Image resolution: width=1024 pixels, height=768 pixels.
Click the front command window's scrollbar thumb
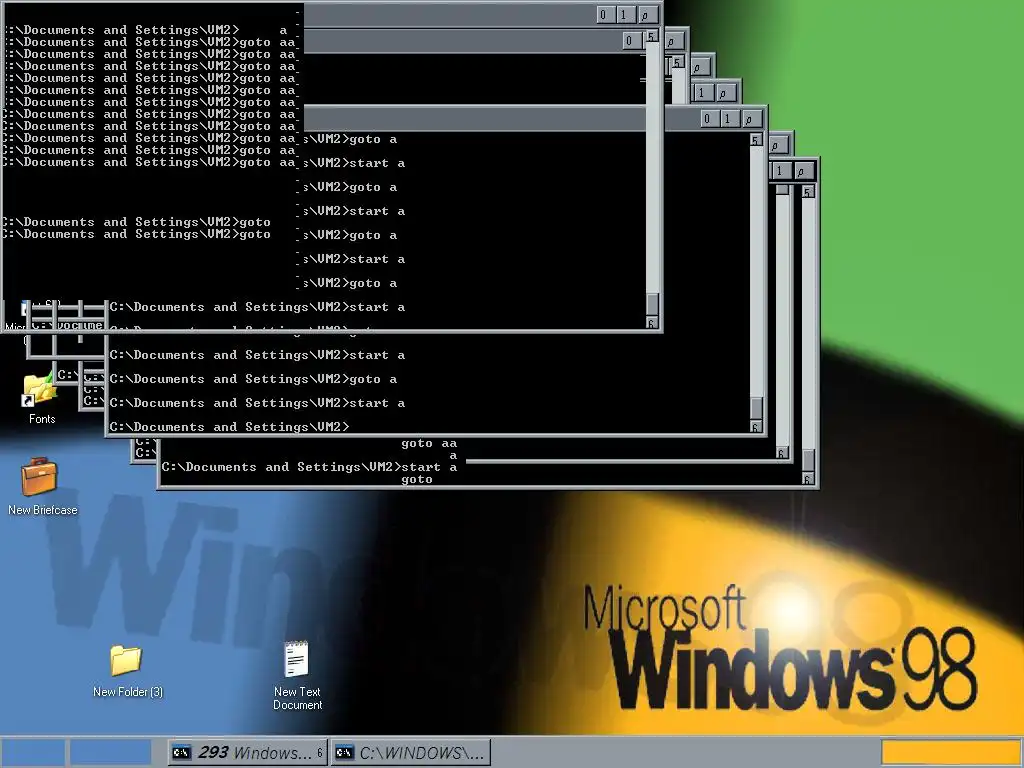click(x=652, y=304)
